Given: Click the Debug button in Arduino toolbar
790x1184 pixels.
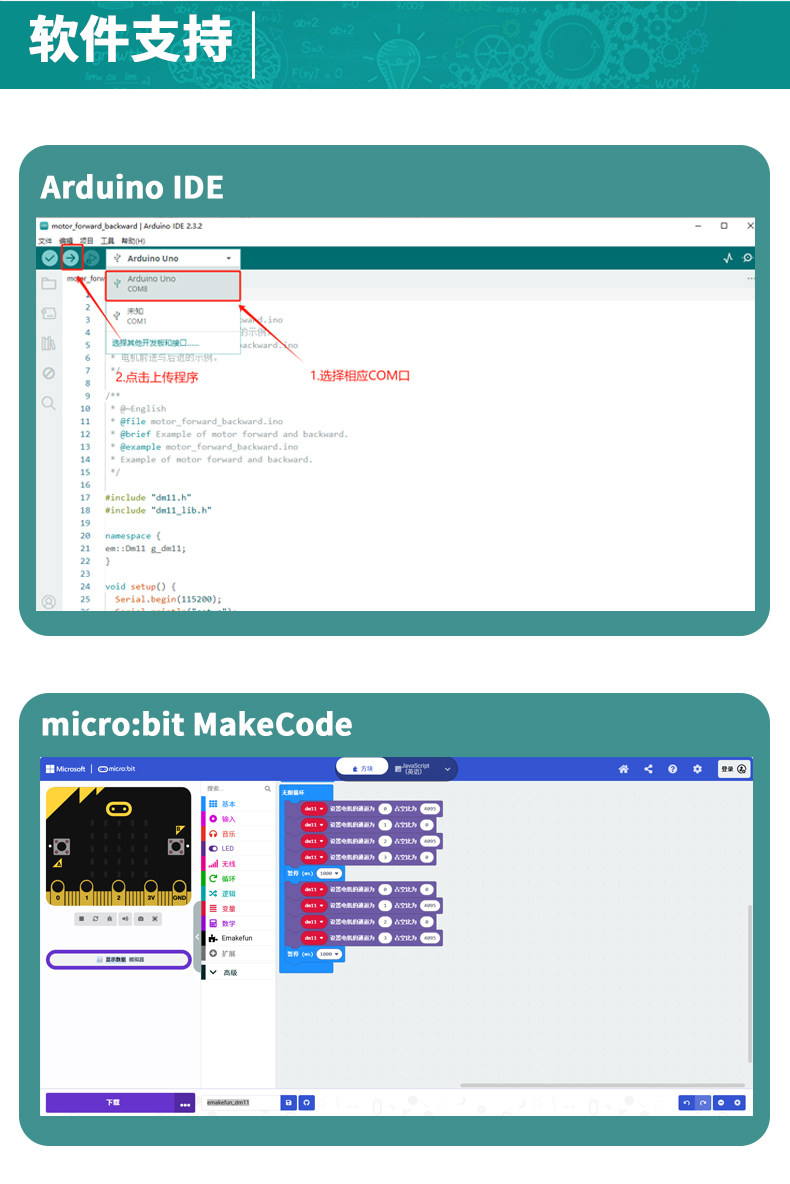Looking at the screenshot, I should [92, 258].
